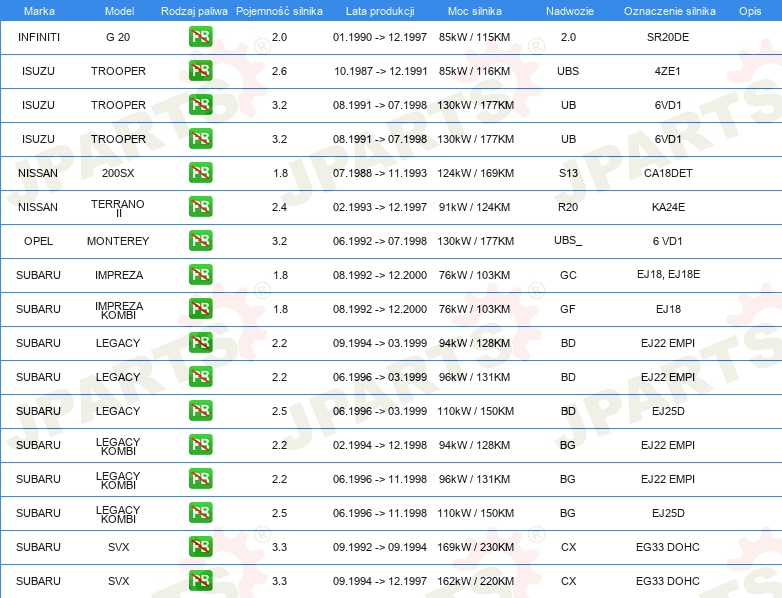
Task: Click the fuel icon in the LEGACY KOMBI 96kW row
Action: [200, 478]
